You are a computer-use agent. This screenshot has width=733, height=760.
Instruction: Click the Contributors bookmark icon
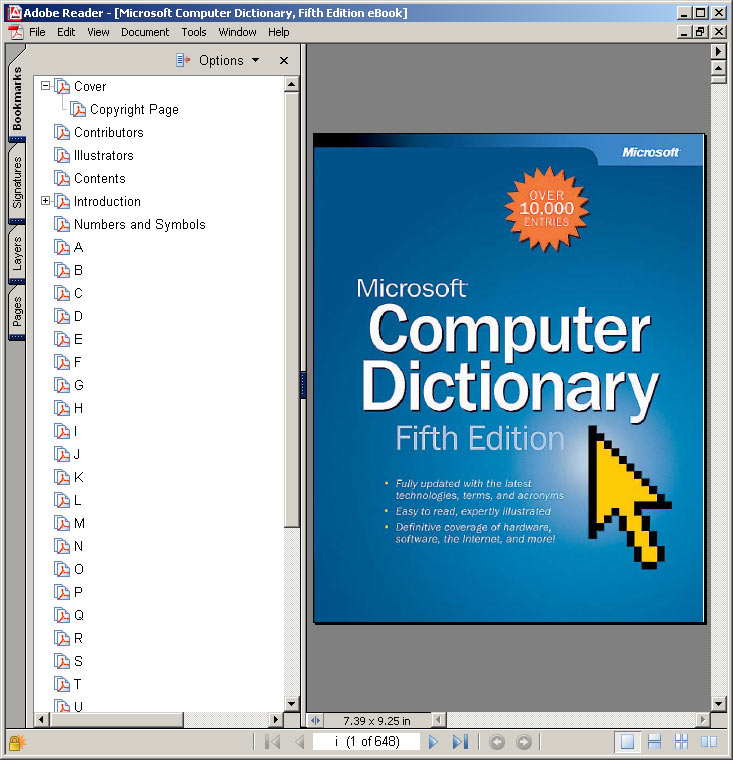(x=62, y=132)
